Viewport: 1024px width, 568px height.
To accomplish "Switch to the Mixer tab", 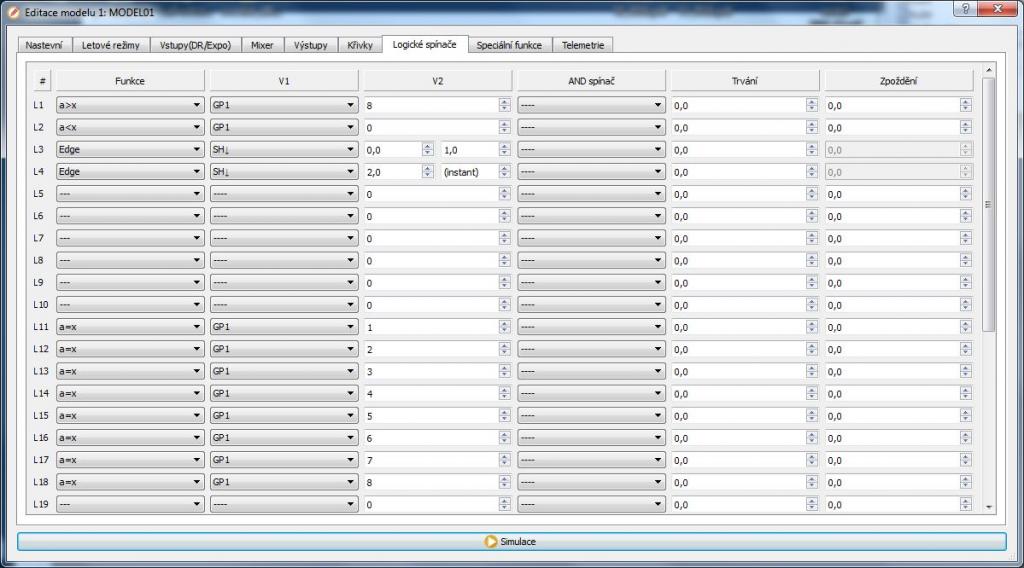I will (x=262, y=45).
